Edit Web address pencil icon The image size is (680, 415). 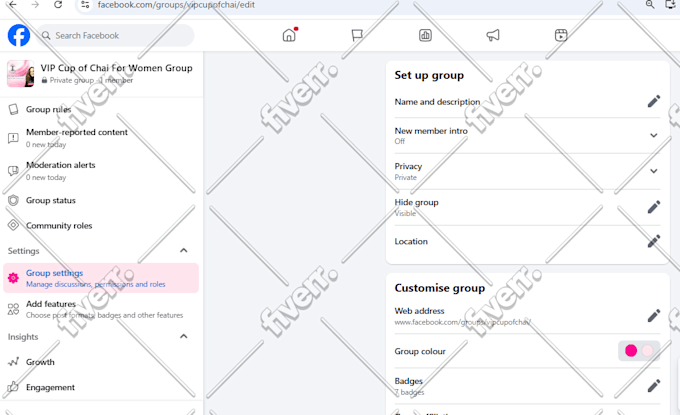(x=654, y=315)
